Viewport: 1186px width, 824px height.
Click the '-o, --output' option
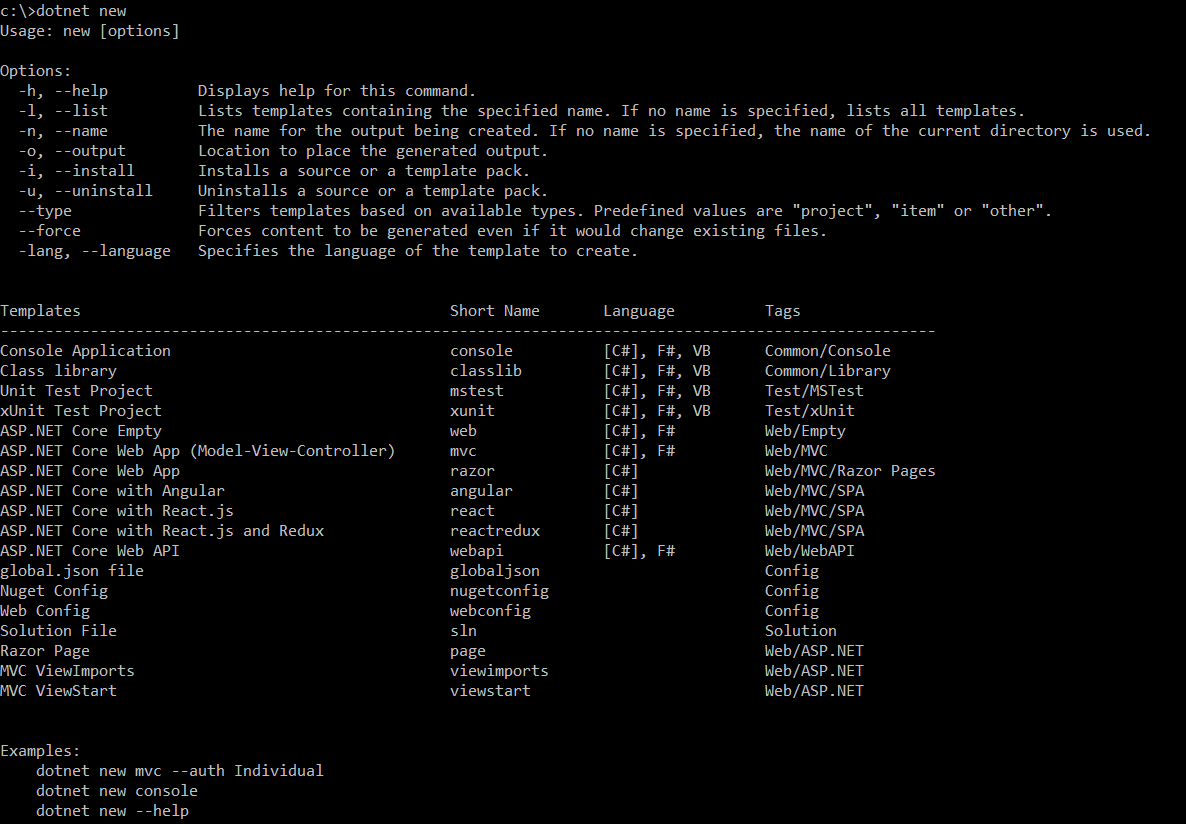click(x=73, y=151)
